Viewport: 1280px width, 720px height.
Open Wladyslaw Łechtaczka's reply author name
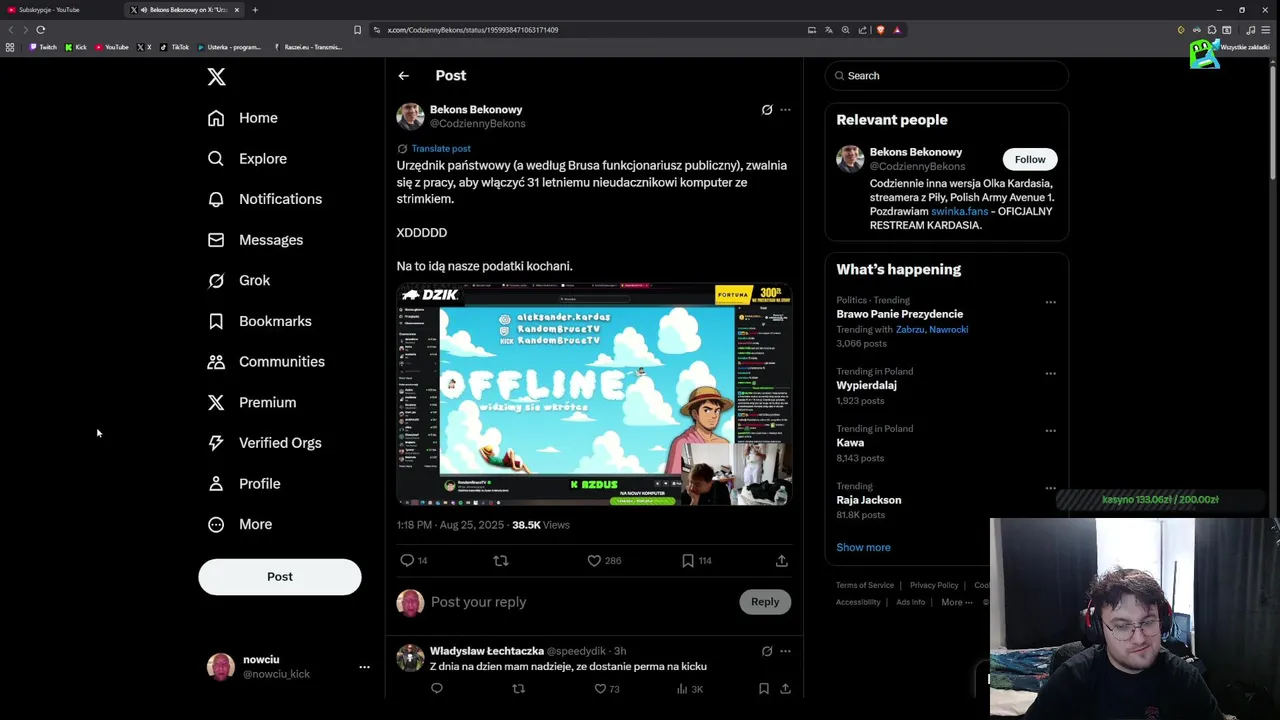click(x=487, y=651)
